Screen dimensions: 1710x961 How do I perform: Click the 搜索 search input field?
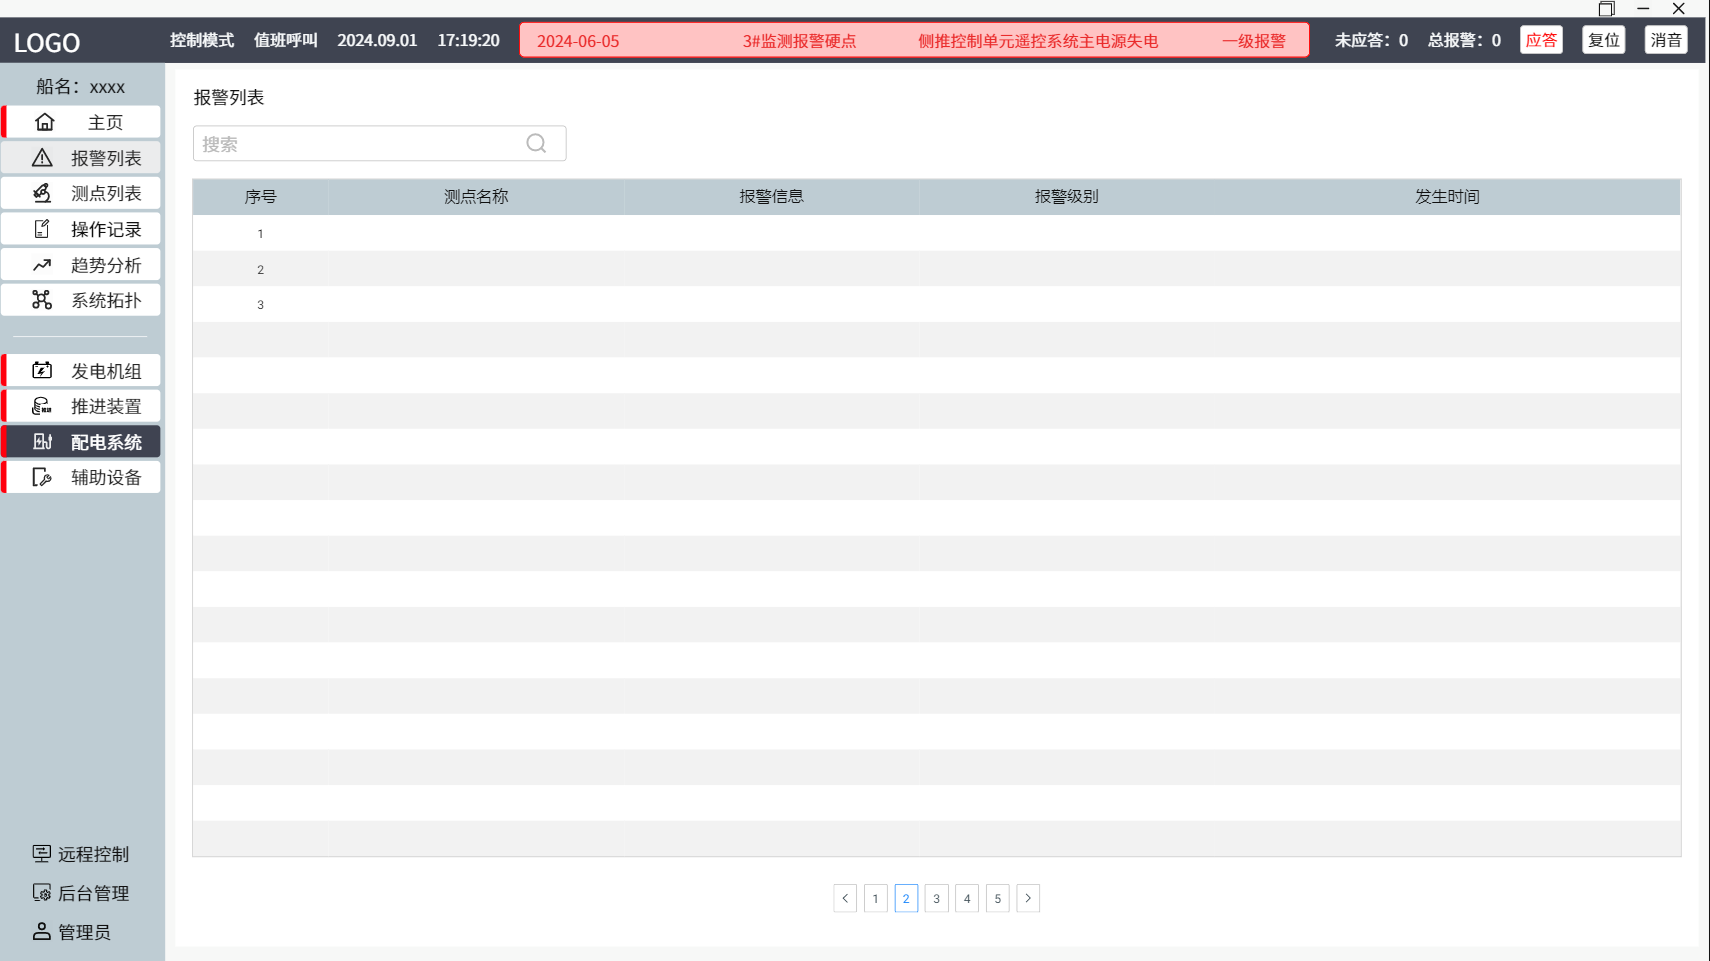(360, 144)
